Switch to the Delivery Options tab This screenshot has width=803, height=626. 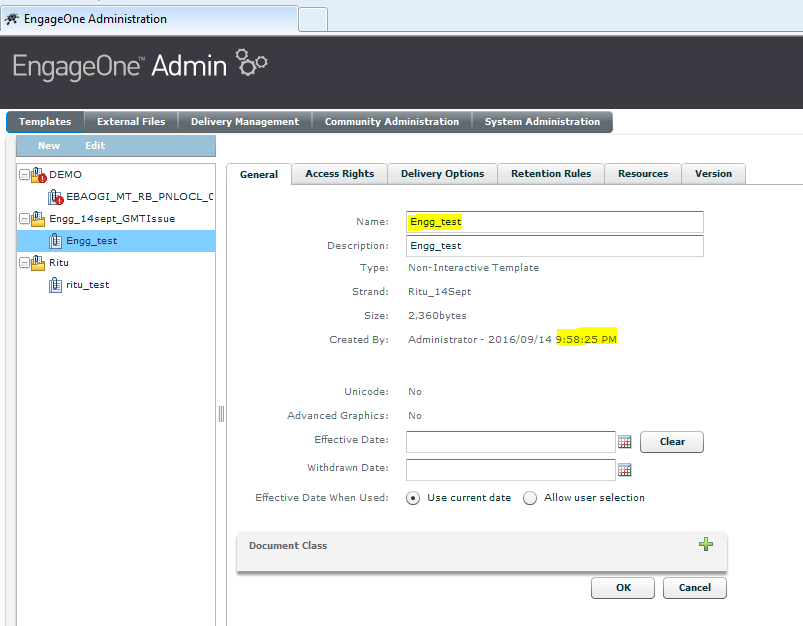click(442, 174)
